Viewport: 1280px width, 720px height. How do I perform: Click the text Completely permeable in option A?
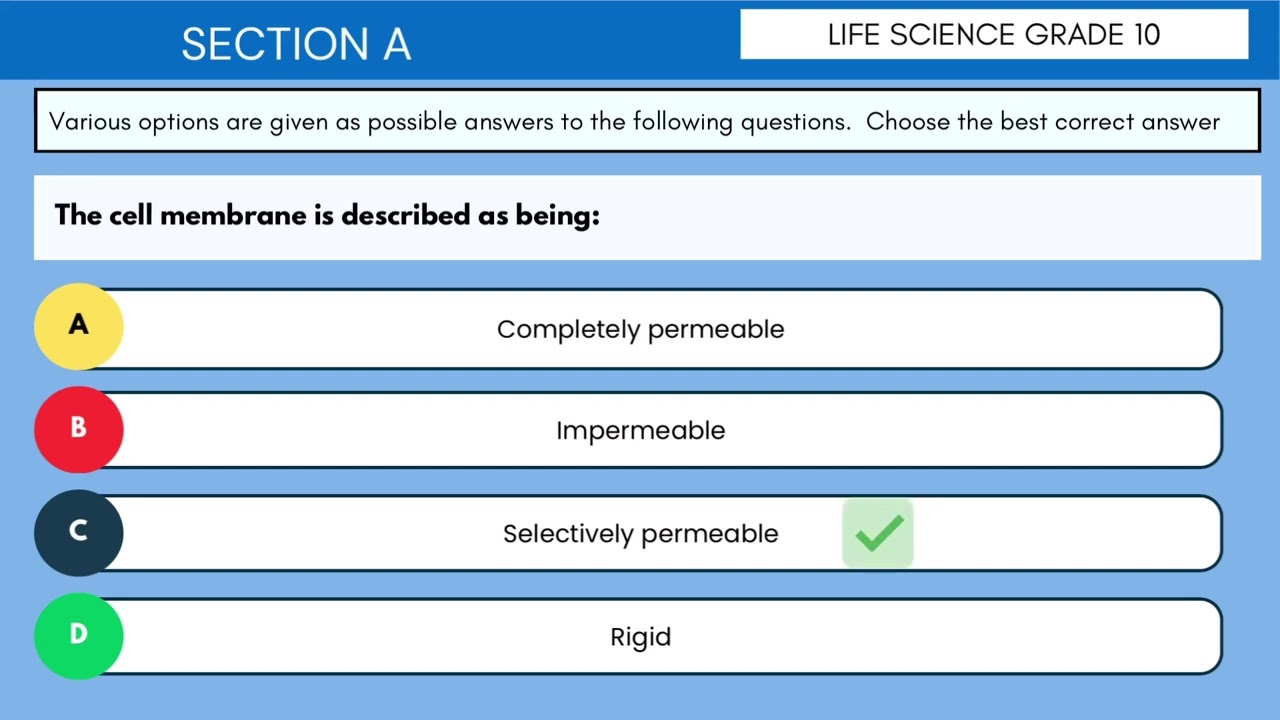click(x=641, y=329)
